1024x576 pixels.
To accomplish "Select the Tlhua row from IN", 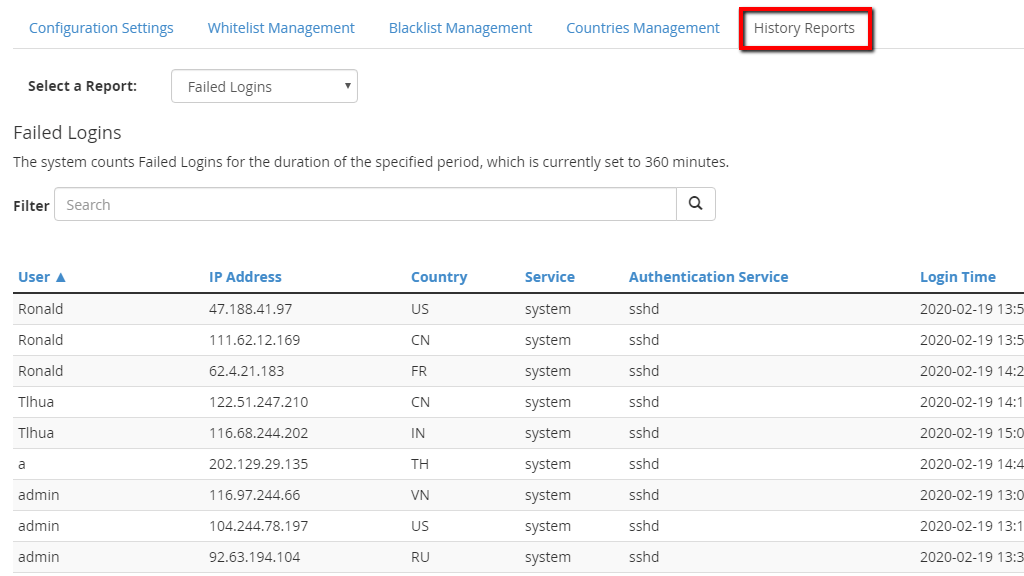I will (x=519, y=433).
